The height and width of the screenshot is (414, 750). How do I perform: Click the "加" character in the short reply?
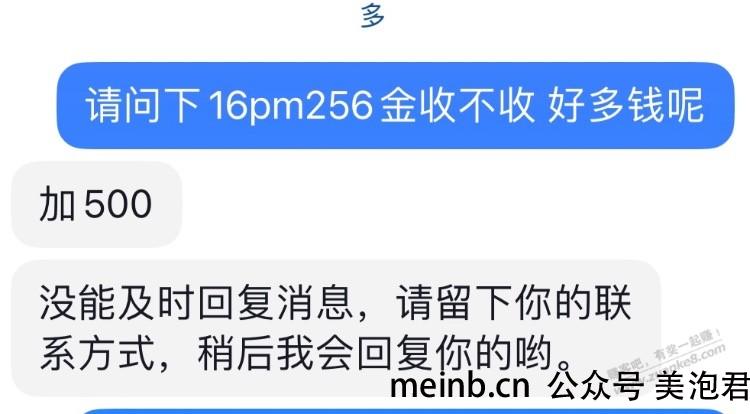(57, 204)
